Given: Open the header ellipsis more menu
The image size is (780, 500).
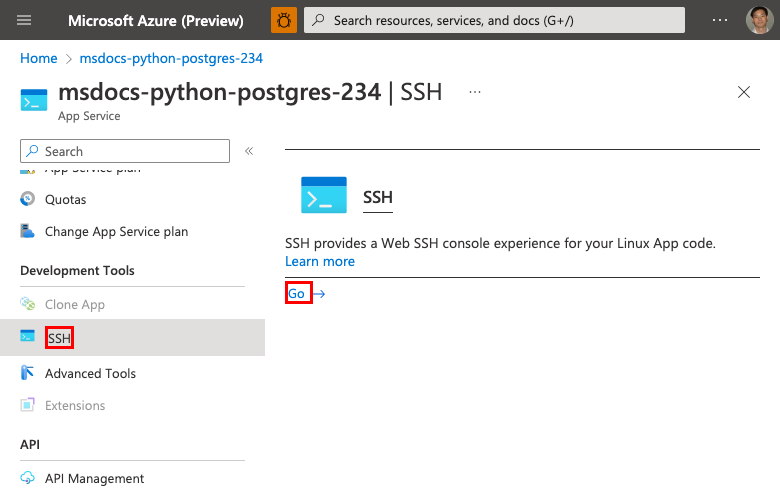Looking at the screenshot, I should (x=720, y=20).
